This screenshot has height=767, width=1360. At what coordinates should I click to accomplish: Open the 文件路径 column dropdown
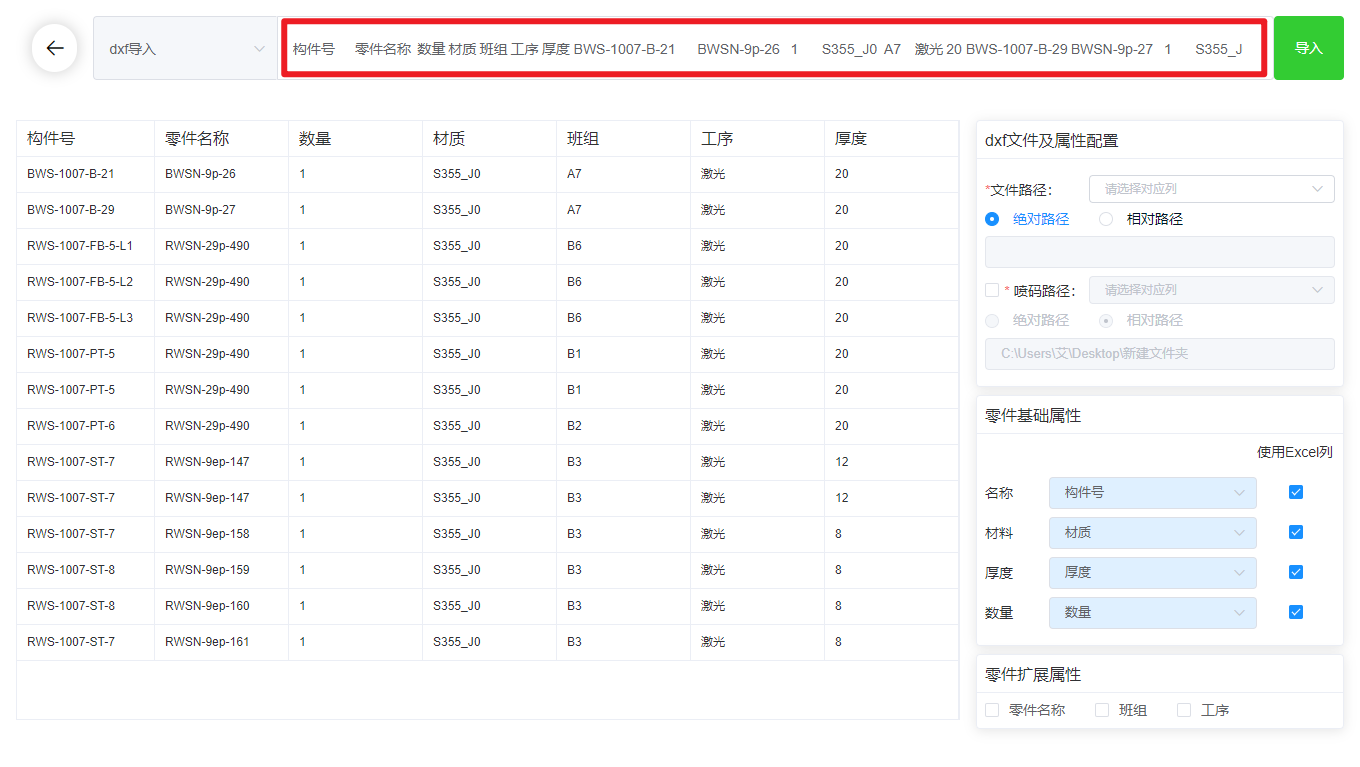(1211, 188)
